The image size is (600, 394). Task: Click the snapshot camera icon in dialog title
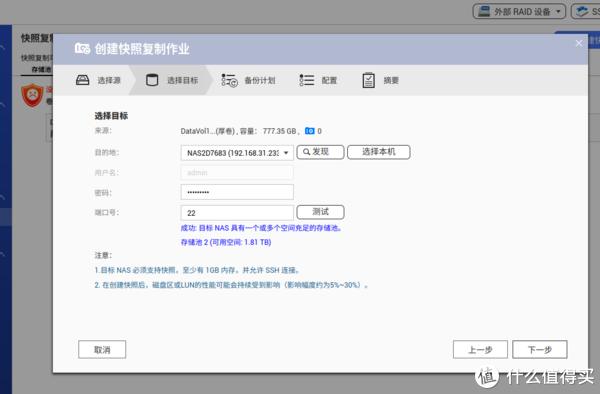click(x=82, y=49)
